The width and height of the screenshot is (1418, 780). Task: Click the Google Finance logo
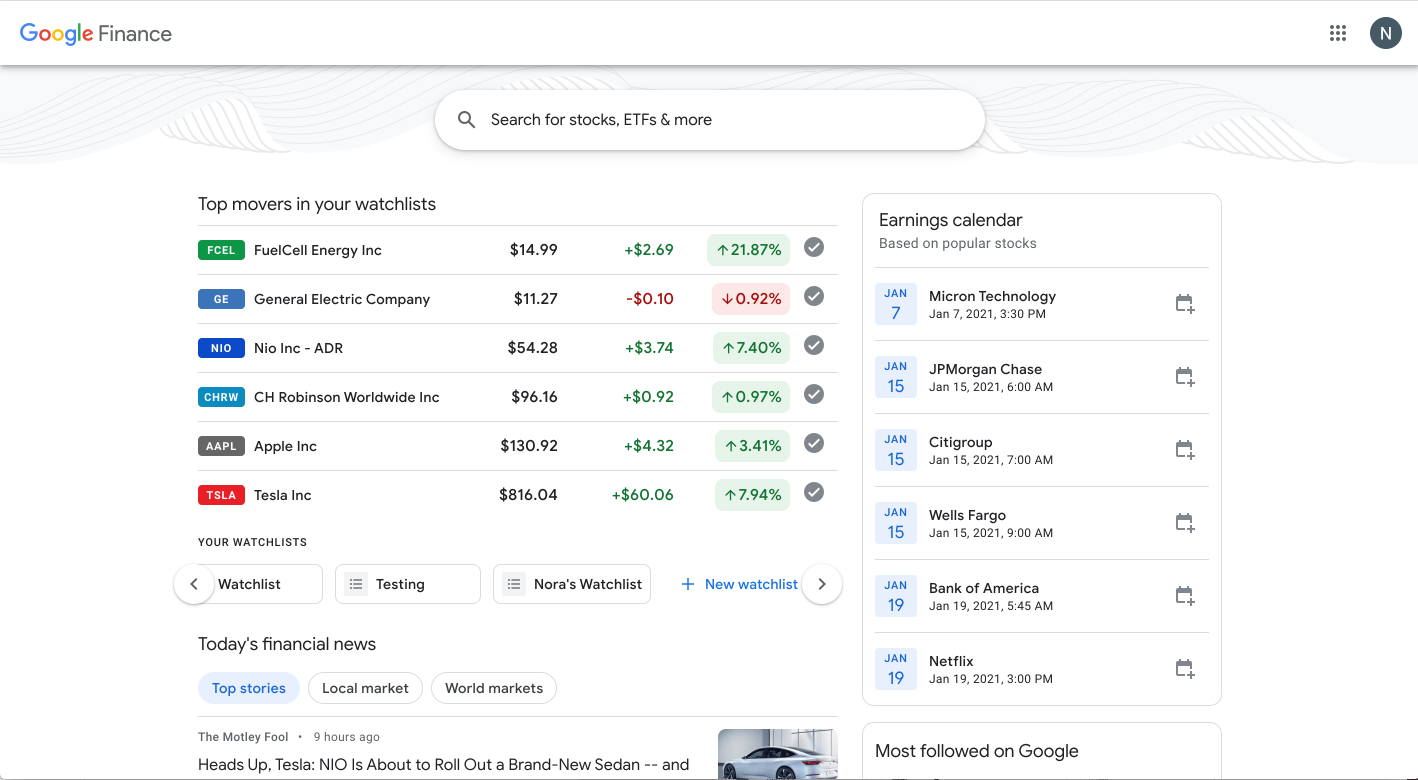click(96, 33)
